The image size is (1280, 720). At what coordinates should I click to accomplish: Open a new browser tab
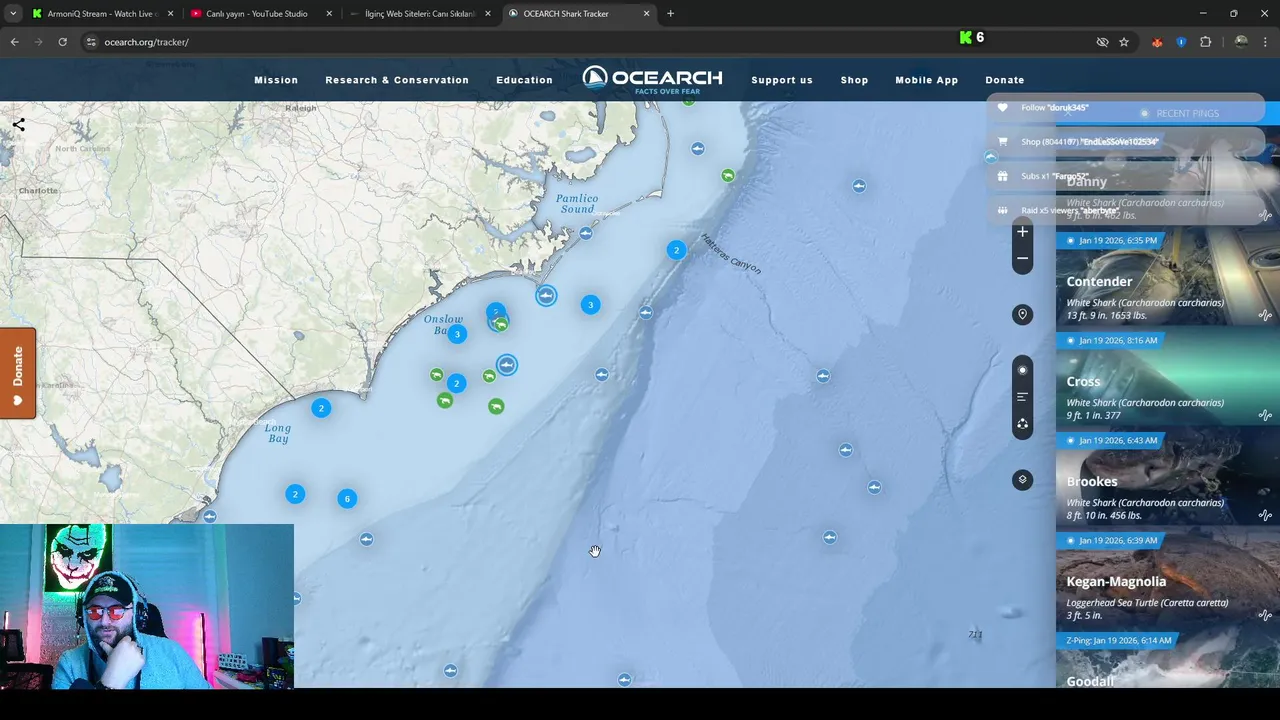pos(670,14)
